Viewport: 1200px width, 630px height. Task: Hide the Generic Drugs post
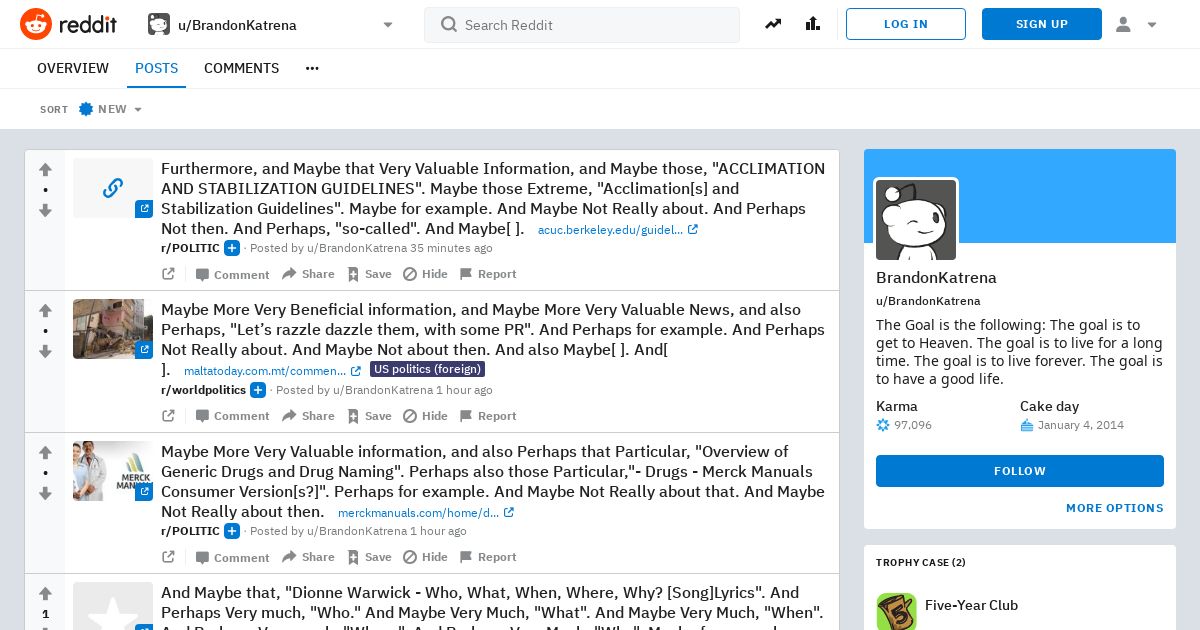point(425,557)
